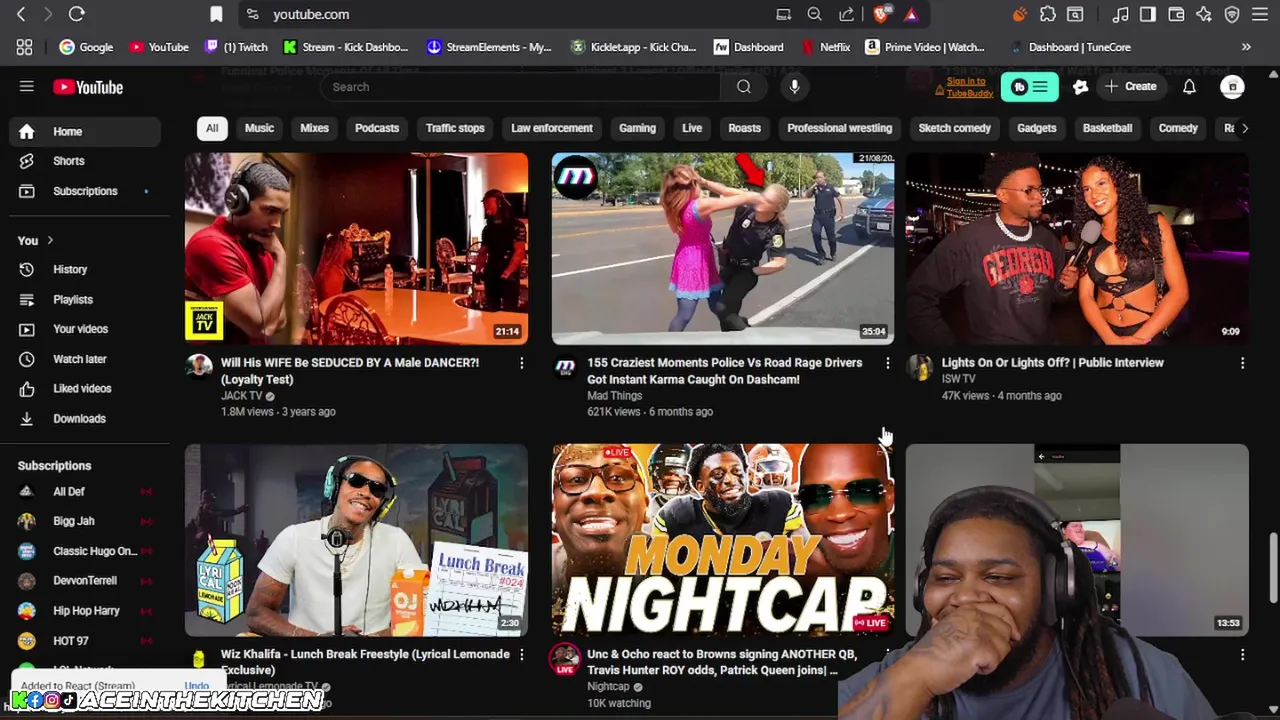Click the search magnifier button
This screenshot has width=1280, height=720.
(744, 87)
